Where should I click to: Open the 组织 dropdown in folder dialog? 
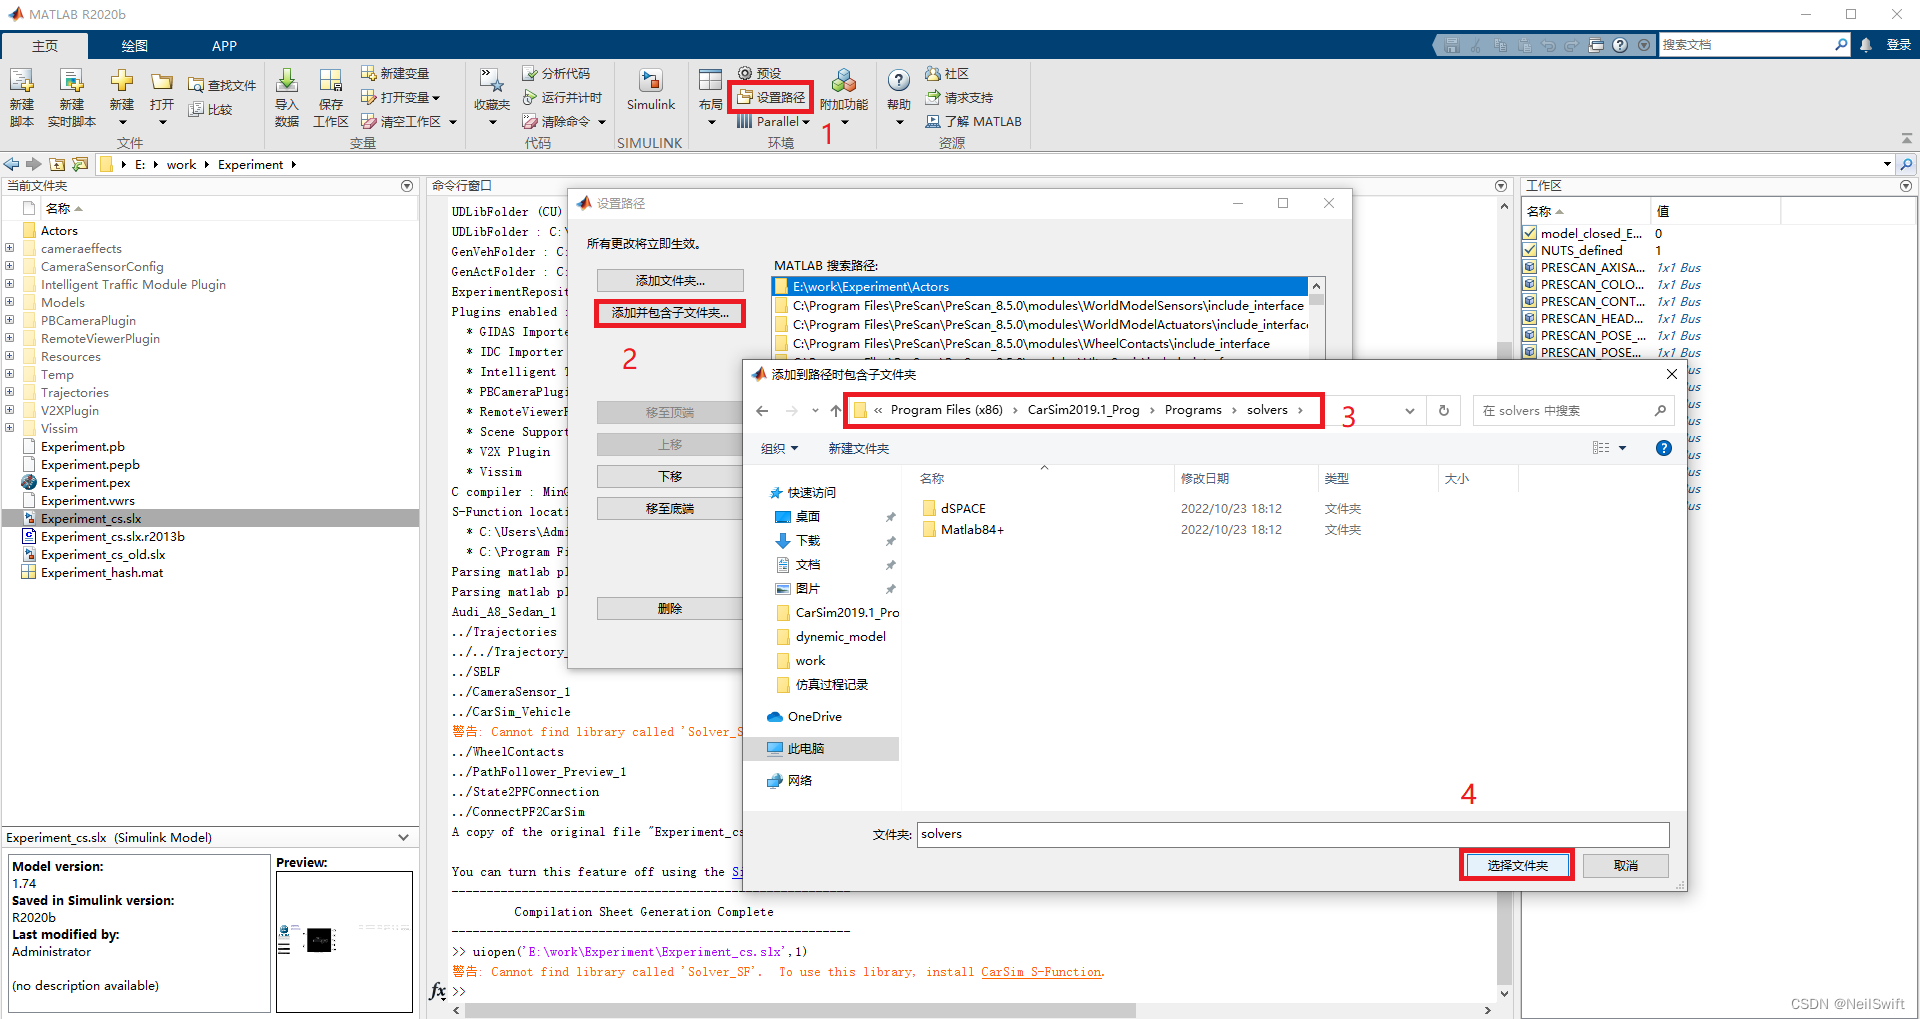click(x=780, y=448)
